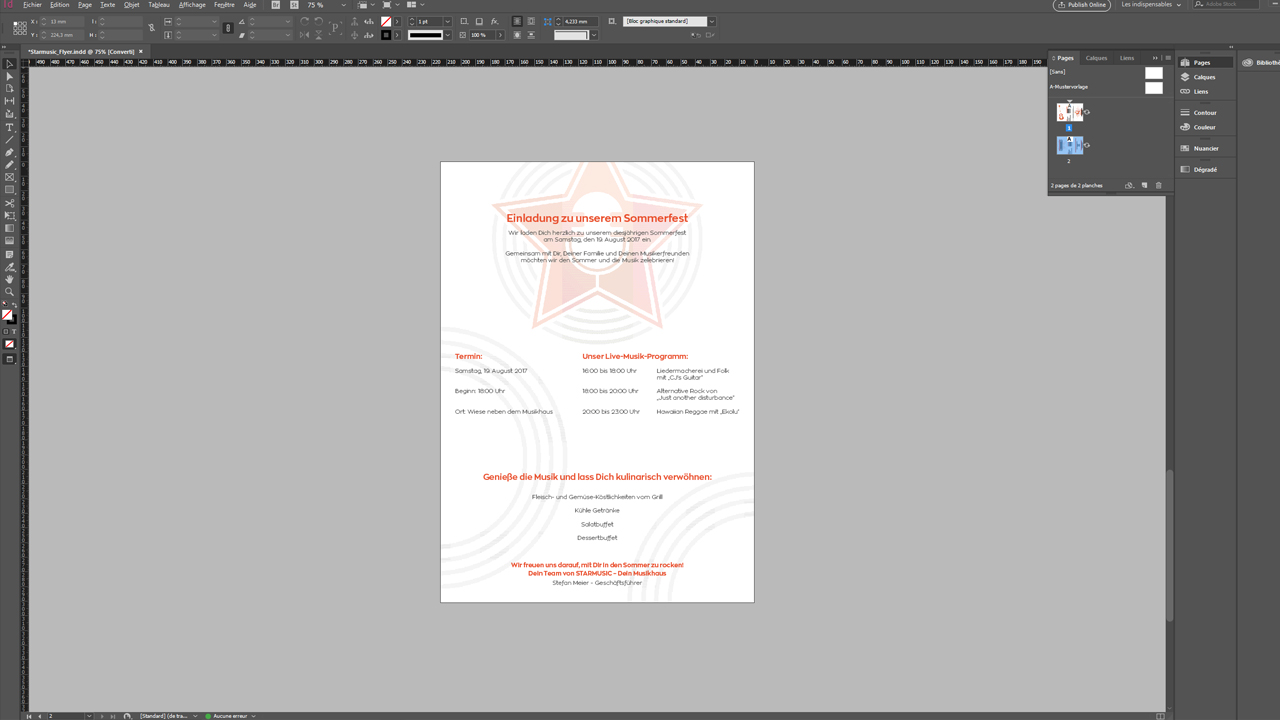1280x720 pixels.
Task: Select the Page tool
Action: (x=10, y=88)
